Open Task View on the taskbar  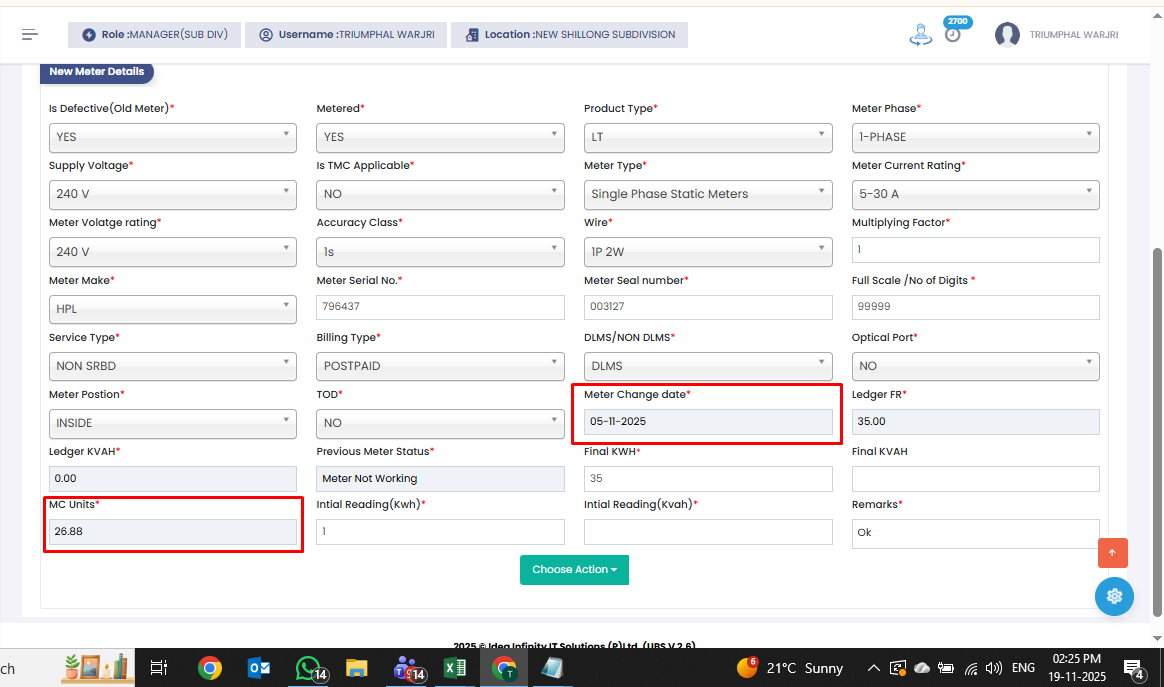click(159, 668)
